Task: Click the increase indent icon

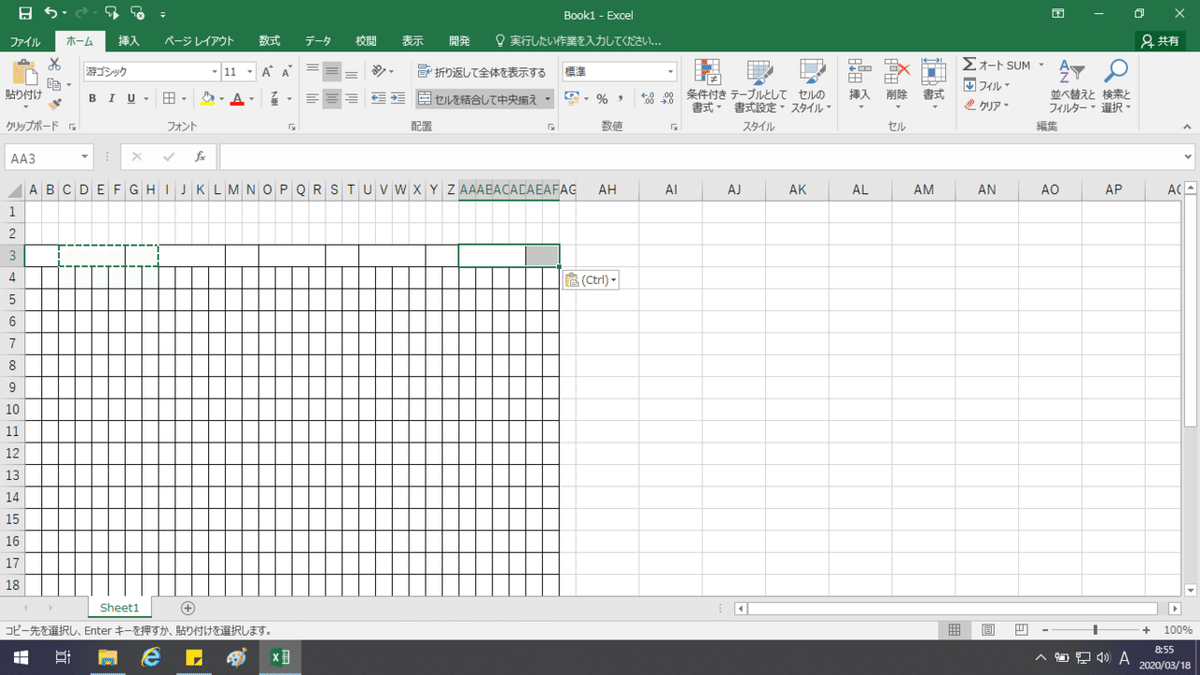Action: pyautogui.click(x=399, y=98)
